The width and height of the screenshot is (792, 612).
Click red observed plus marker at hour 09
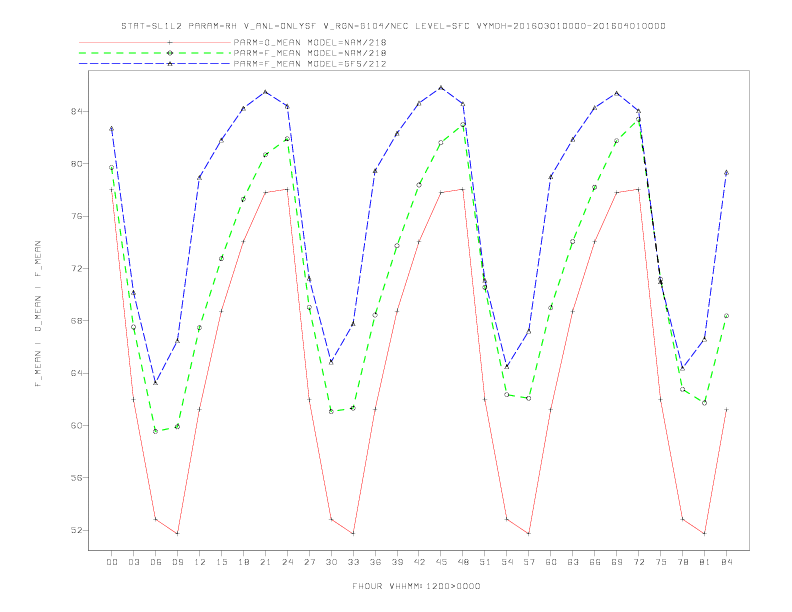point(177,533)
